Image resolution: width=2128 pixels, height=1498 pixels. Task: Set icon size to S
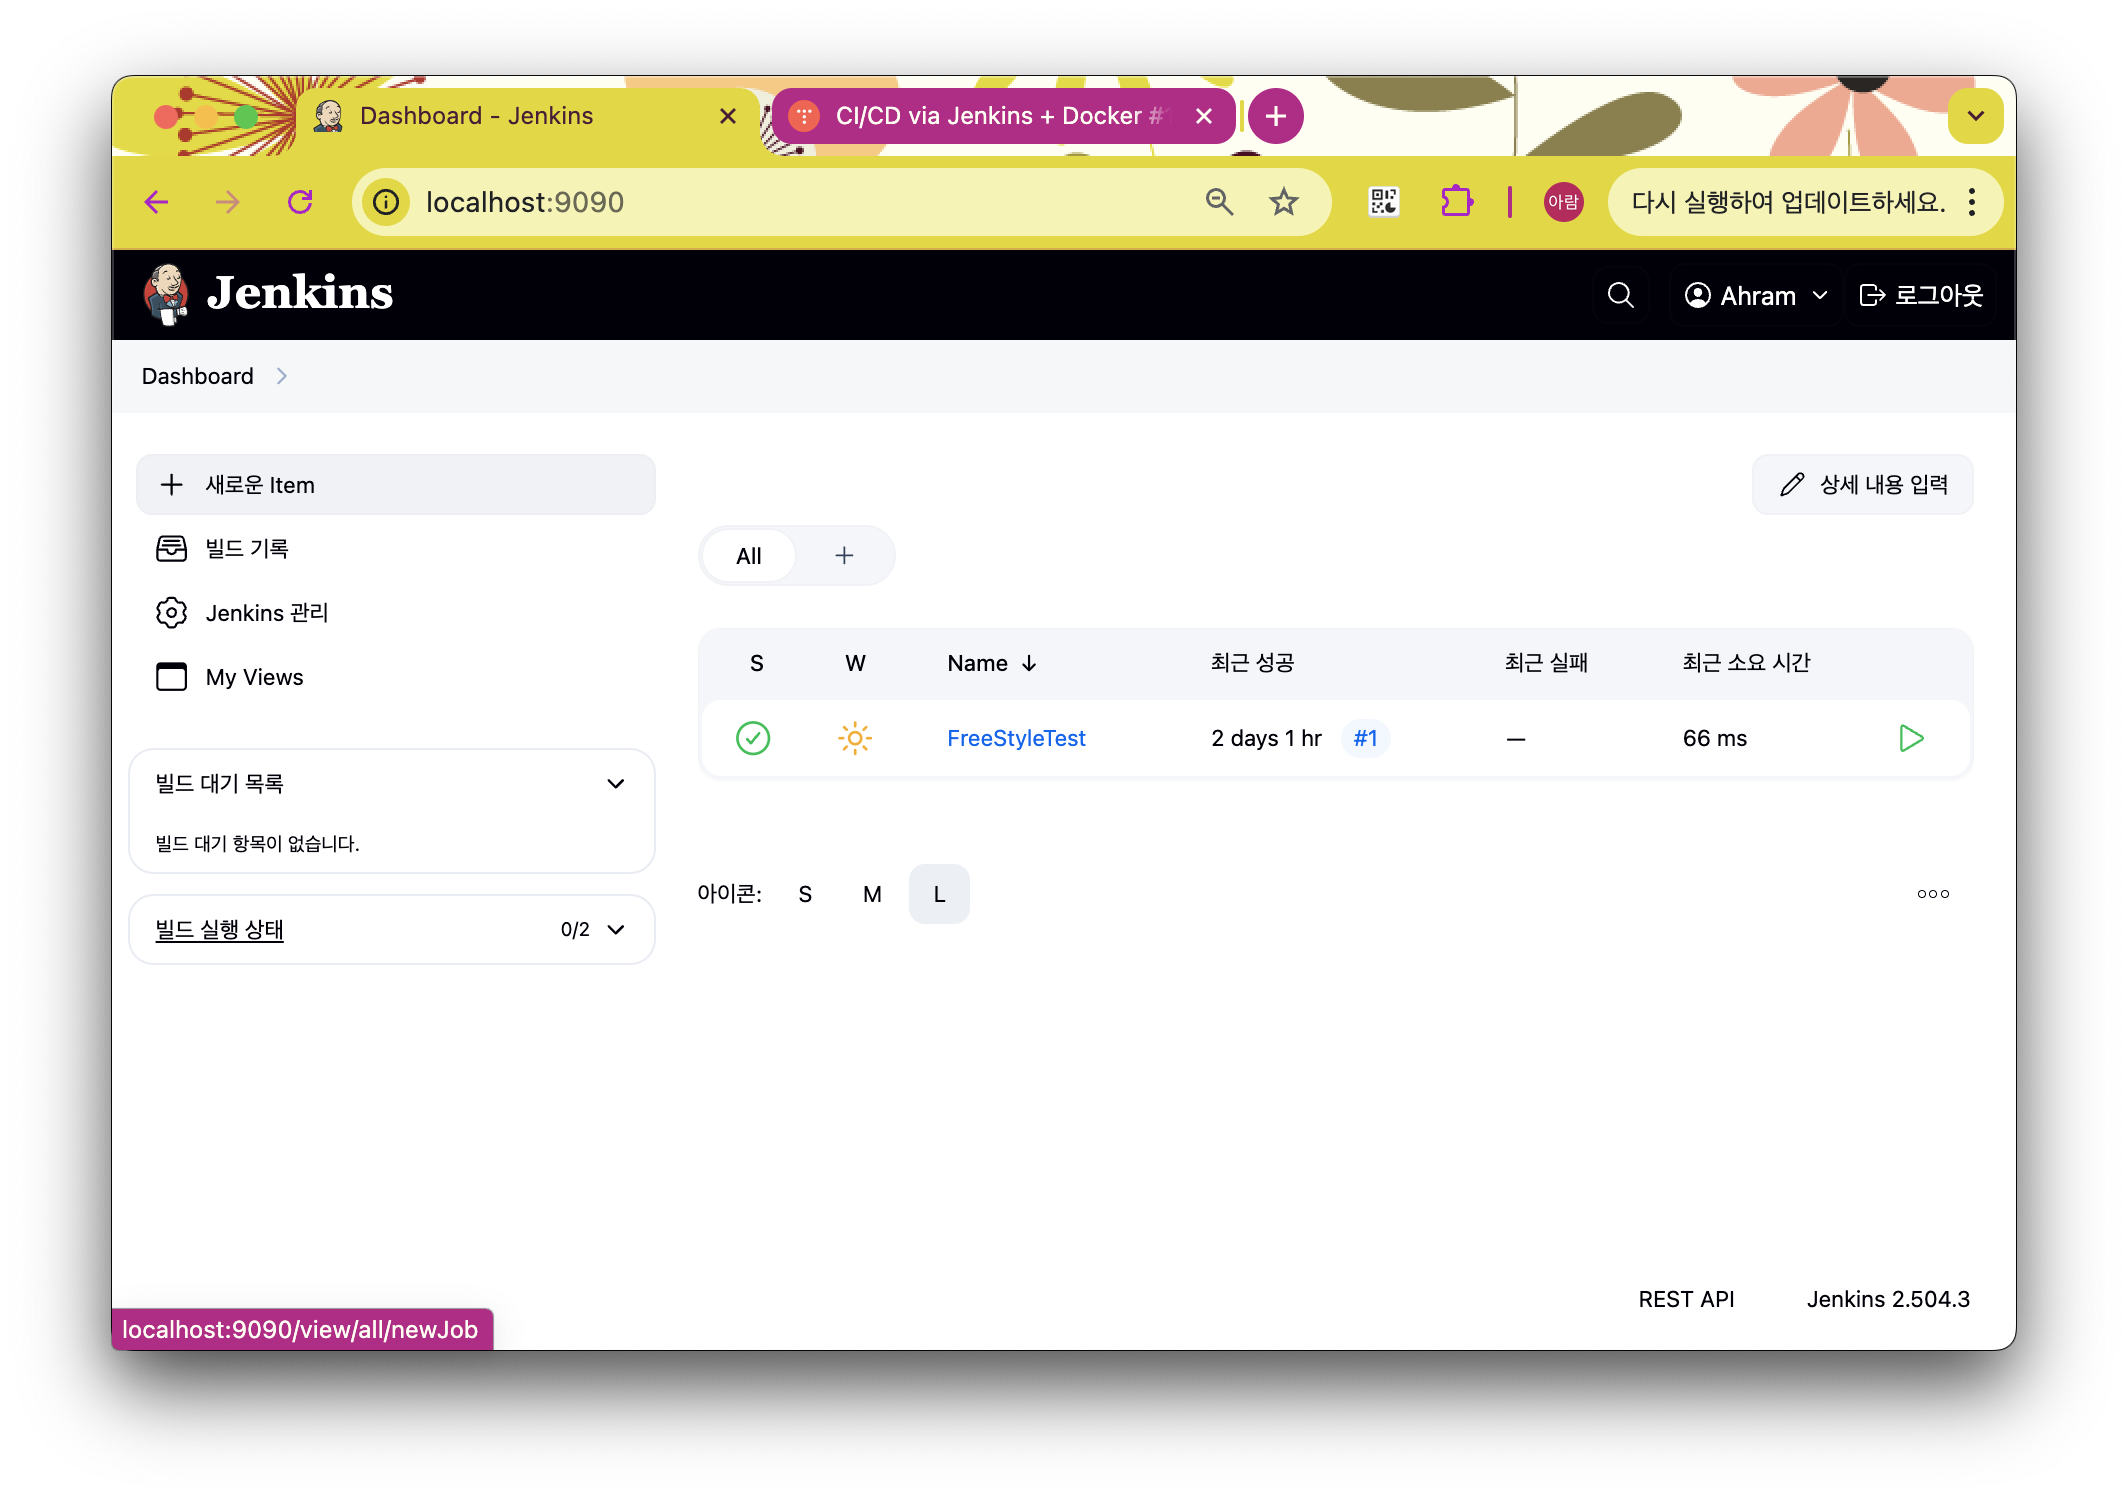coord(805,894)
